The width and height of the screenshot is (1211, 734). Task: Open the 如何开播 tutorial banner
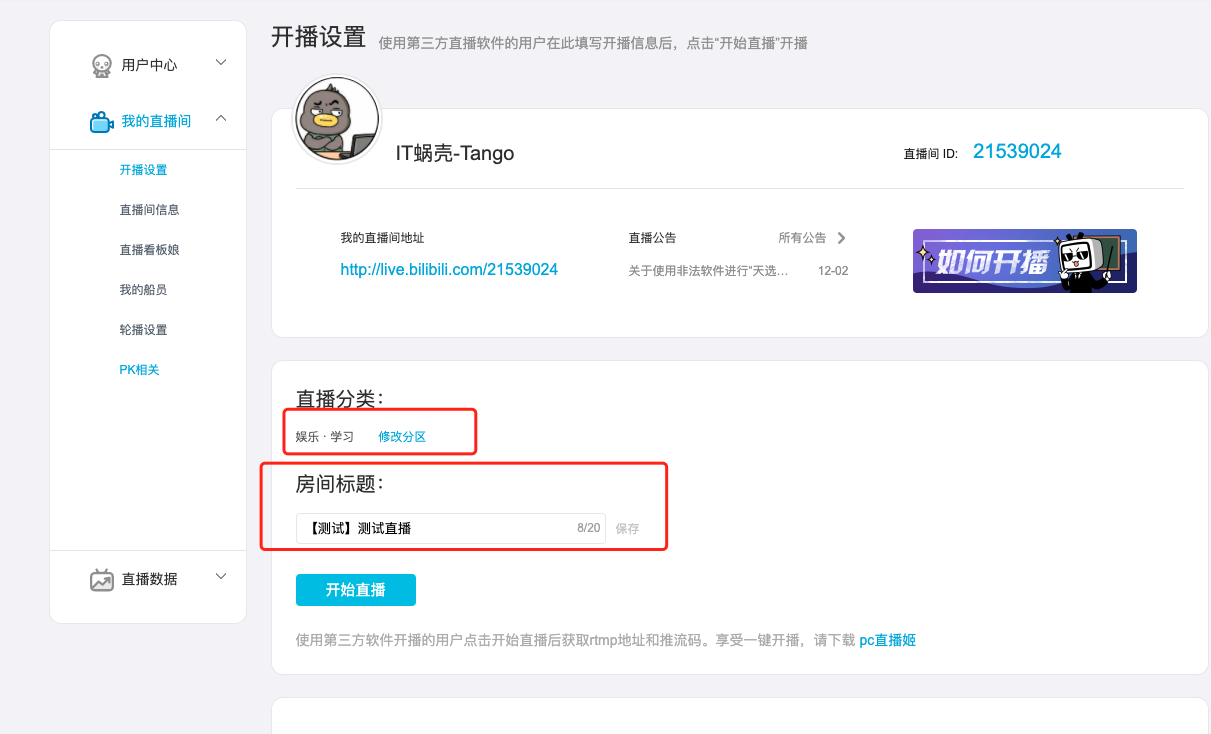click(1023, 261)
